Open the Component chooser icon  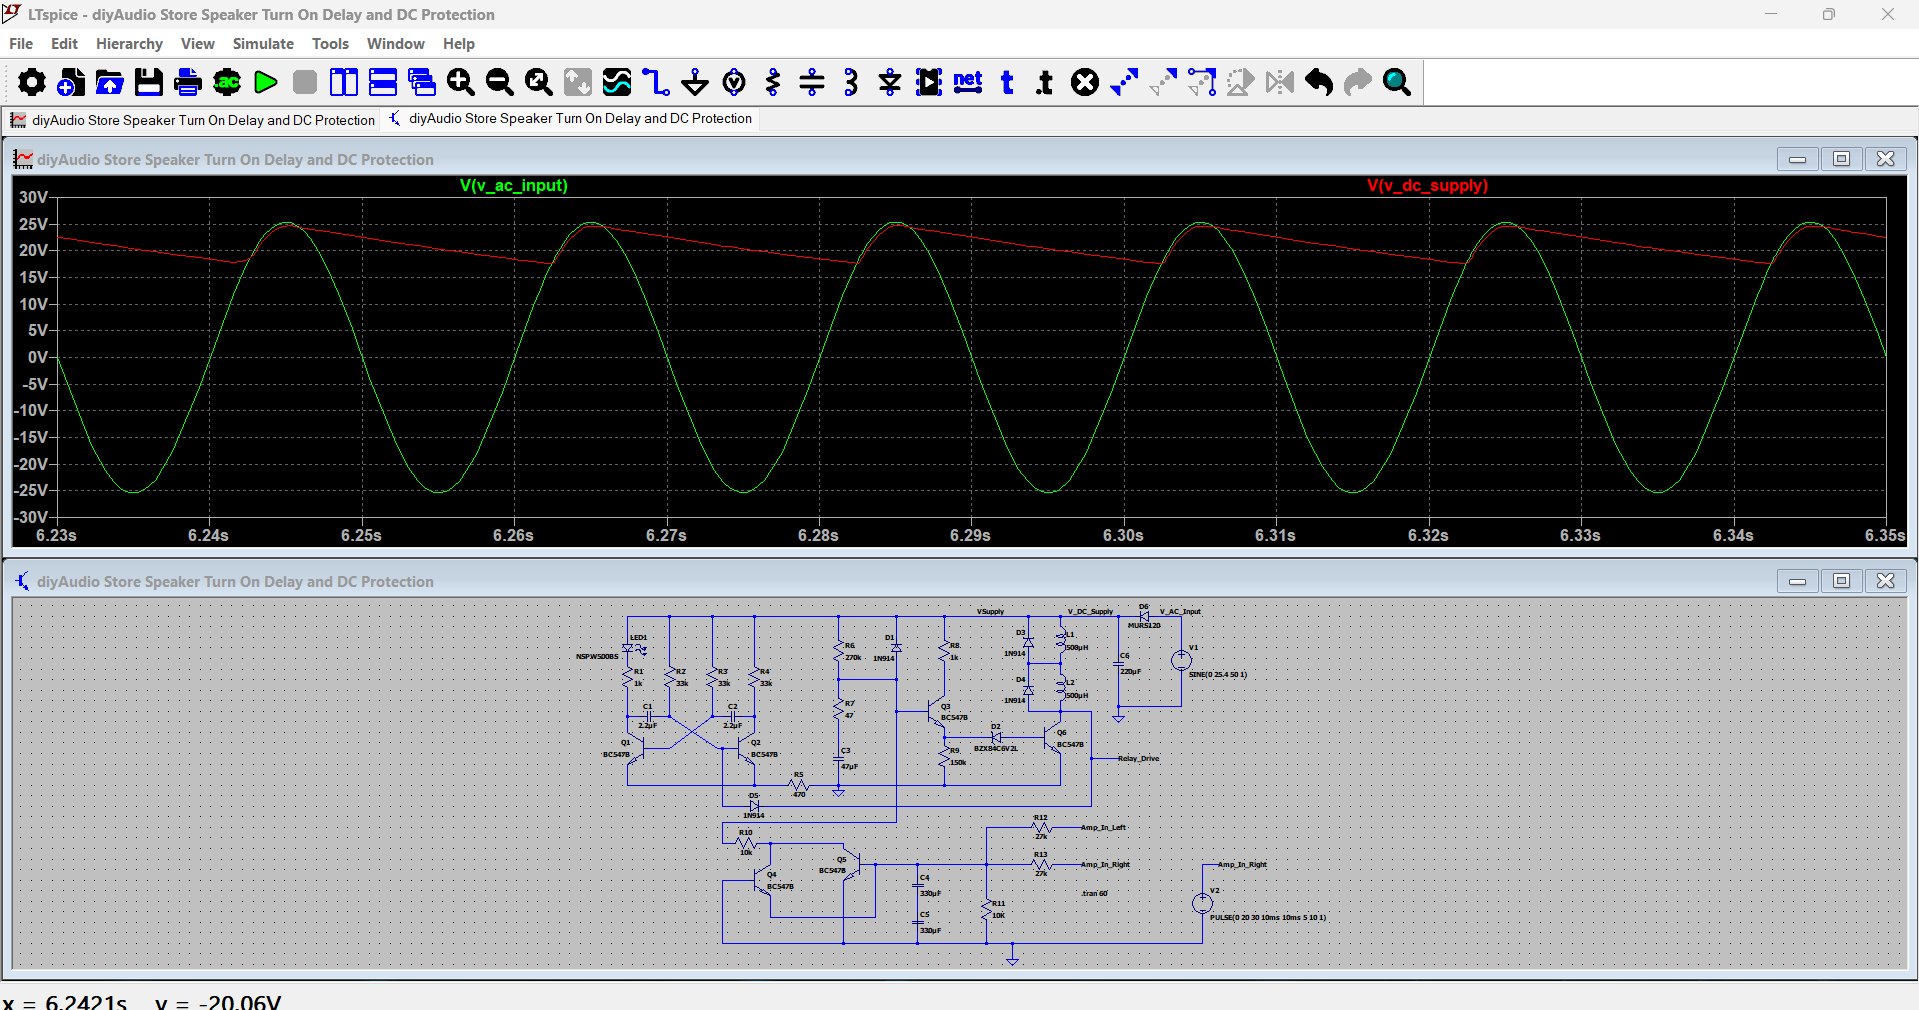coord(929,82)
